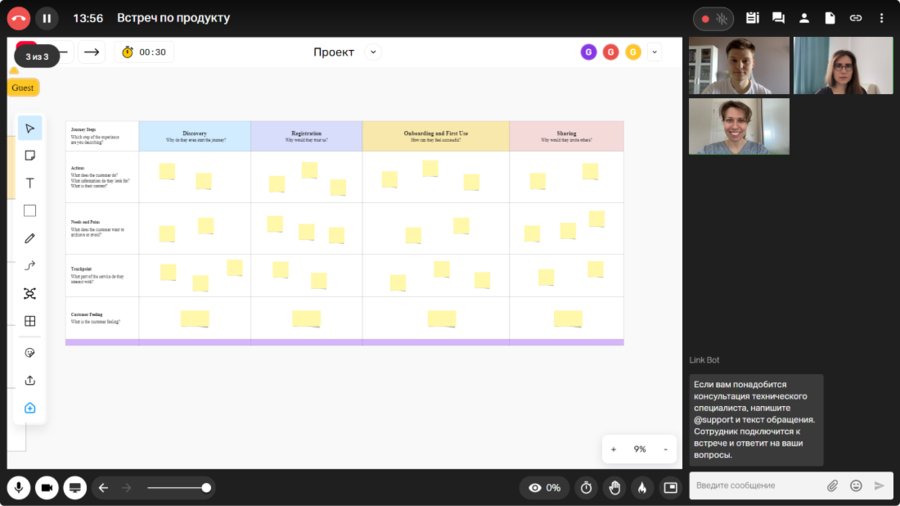Select the connector arrow tool
The height and width of the screenshot is (506, 900).
click(30, 266)
